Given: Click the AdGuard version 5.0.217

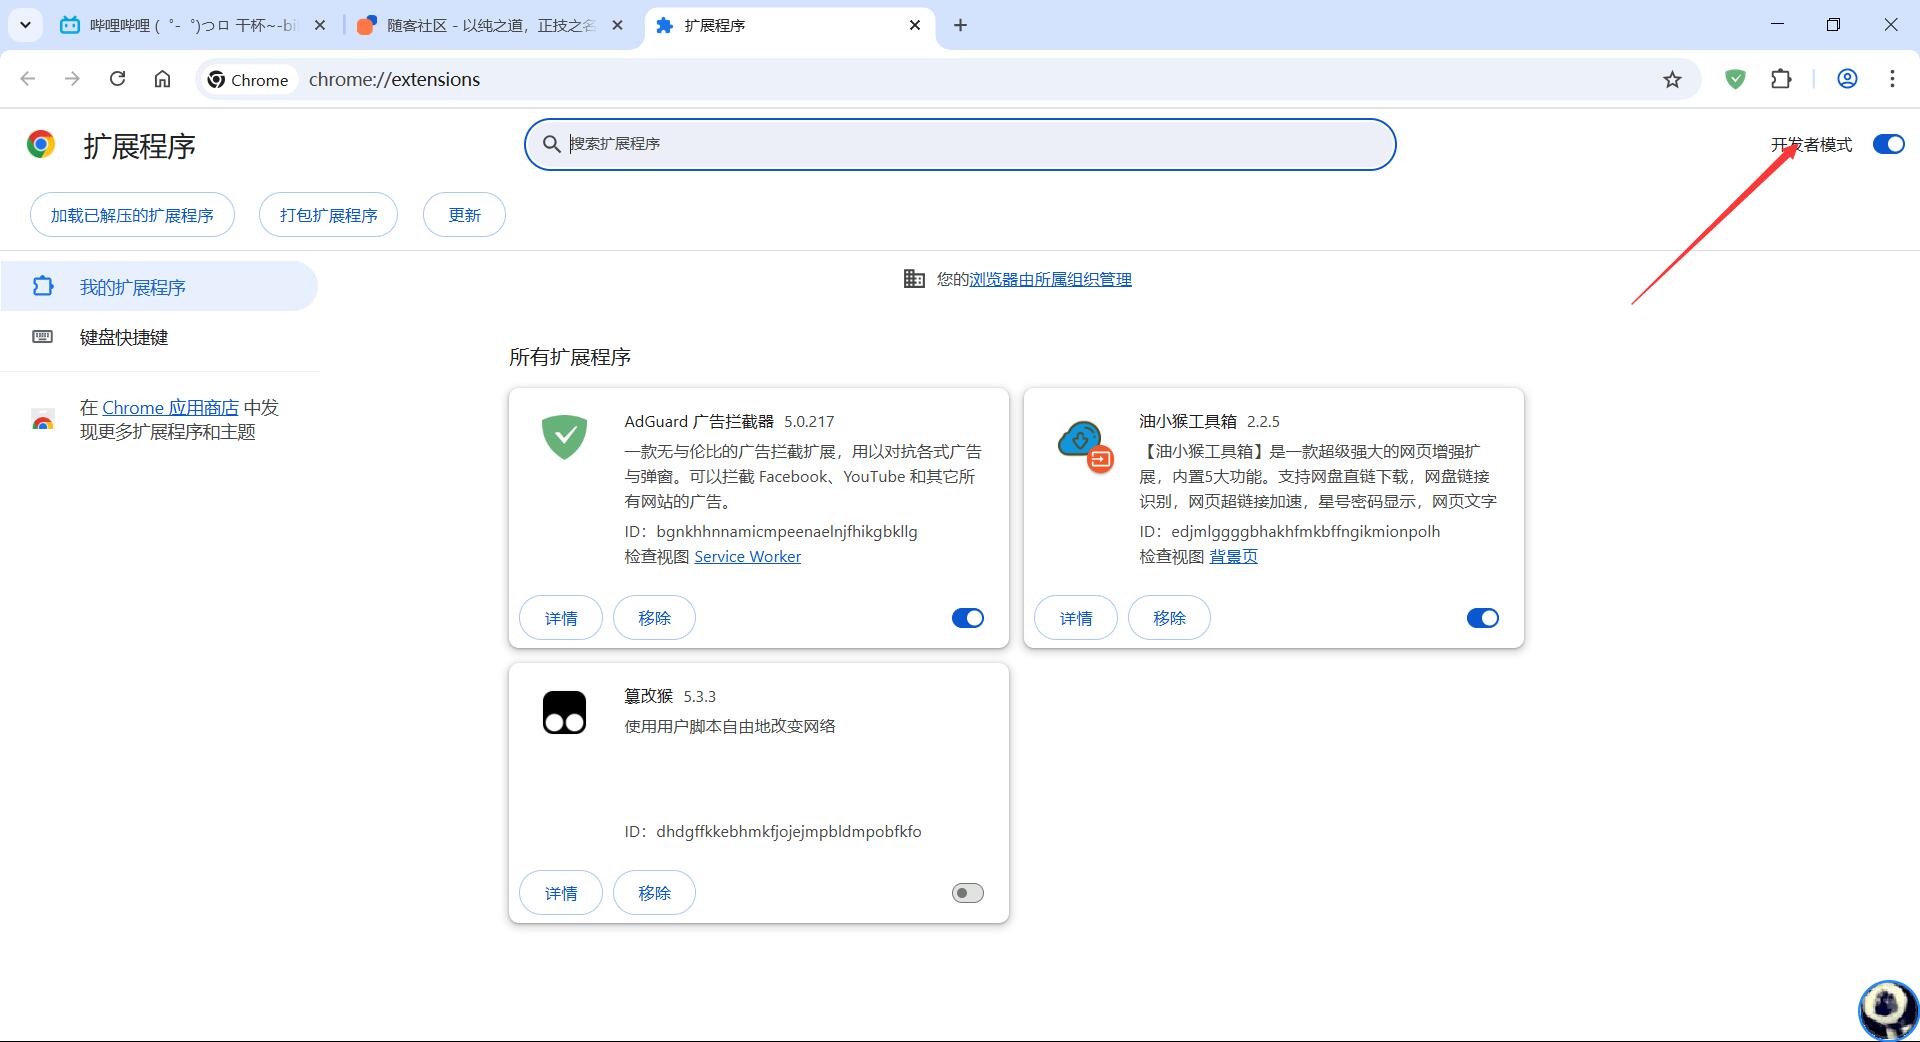Looking at the screenshot, I should pyautogui.click(x=808, y=421).
